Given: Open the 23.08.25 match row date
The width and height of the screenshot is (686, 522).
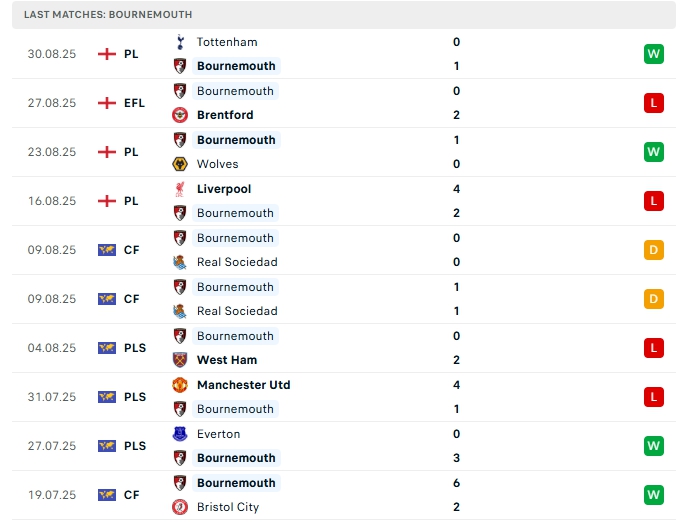Looking at the screenshot, I should click(50, 152).
